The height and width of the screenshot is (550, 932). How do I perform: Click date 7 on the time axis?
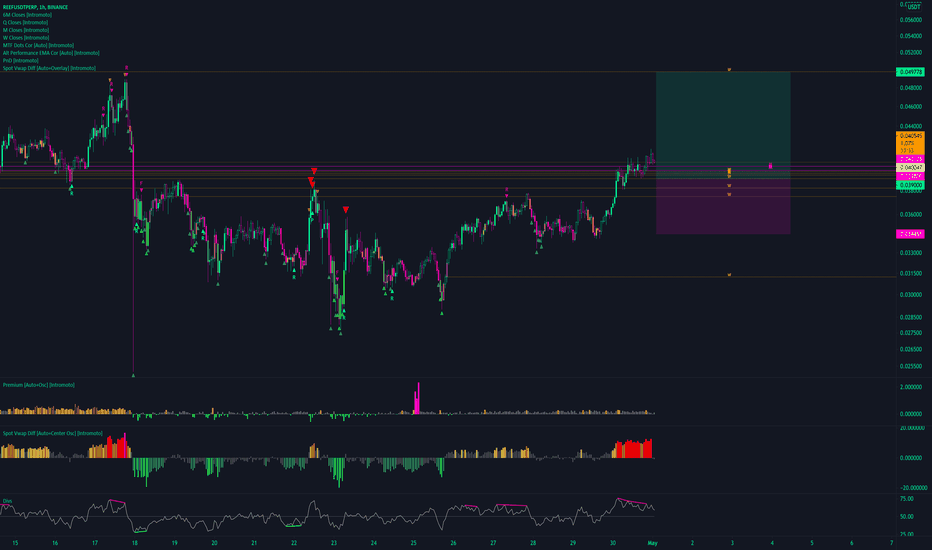pos(892,543)
